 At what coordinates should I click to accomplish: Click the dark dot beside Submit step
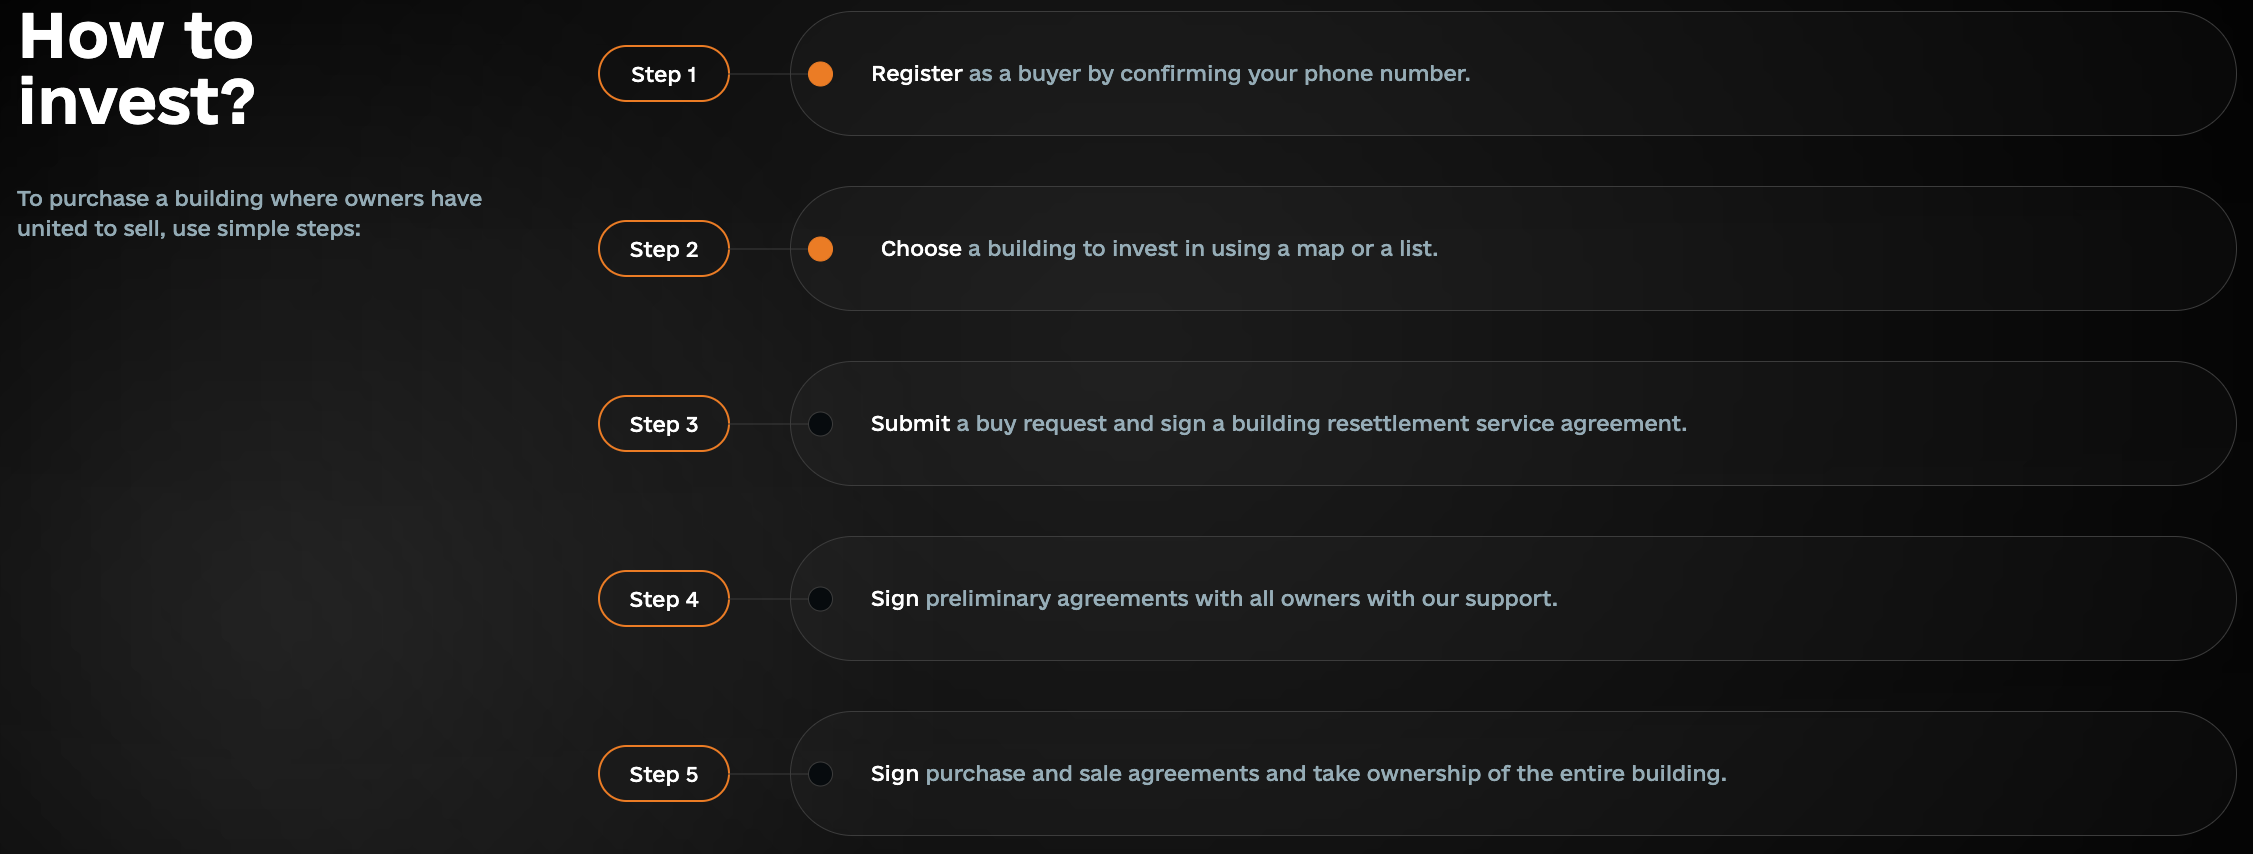tap(820, 424)
